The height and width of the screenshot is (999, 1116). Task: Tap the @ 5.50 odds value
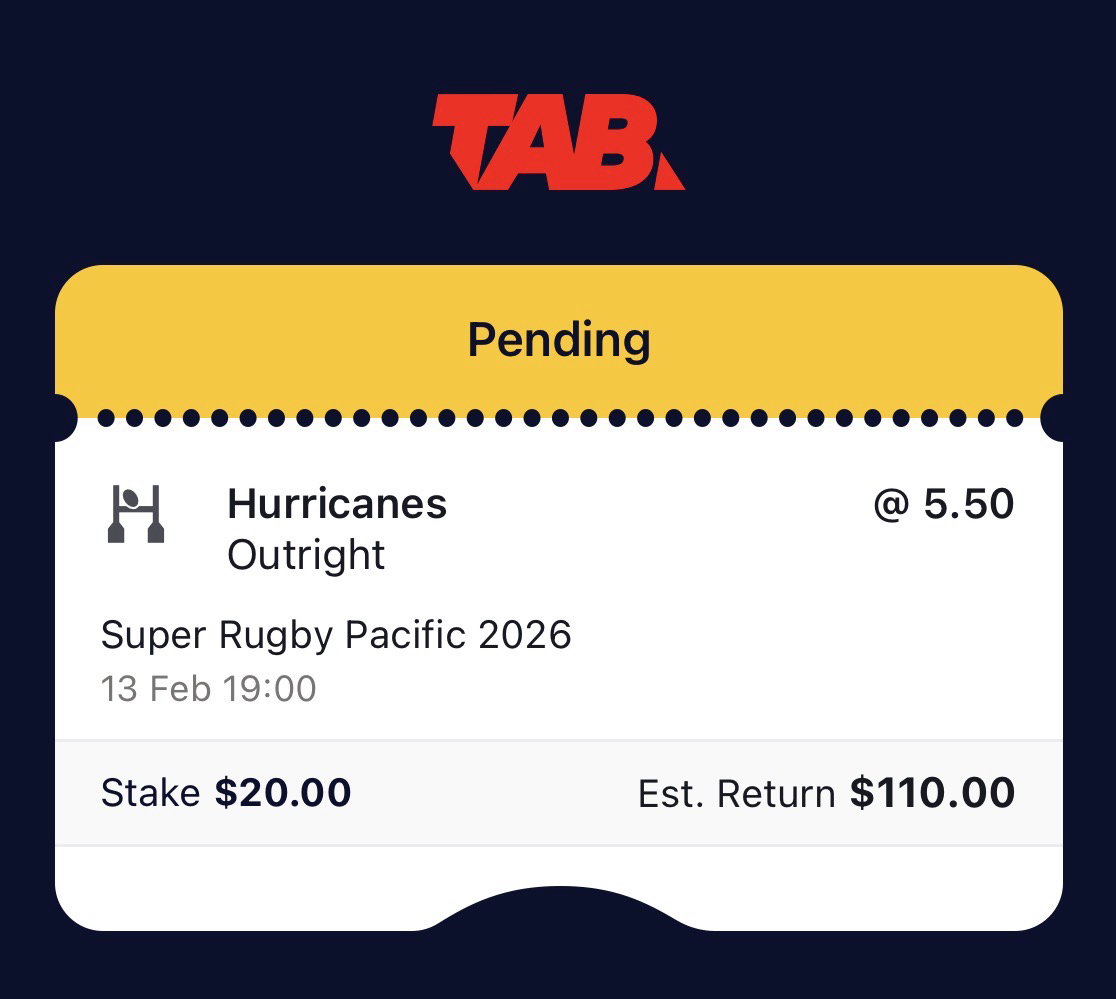pyautogui.click(x=943, y=504)
